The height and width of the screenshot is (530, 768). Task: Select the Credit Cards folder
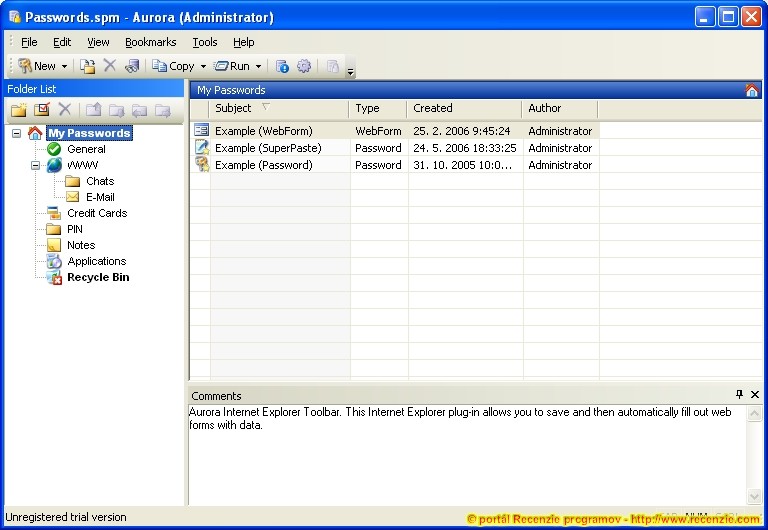click(x=96, y=213)
